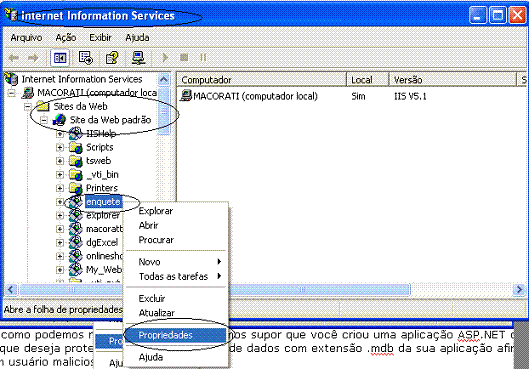Select the MACORATI computer icon in the tree
The image size is (529, 369).
point(28,93)
